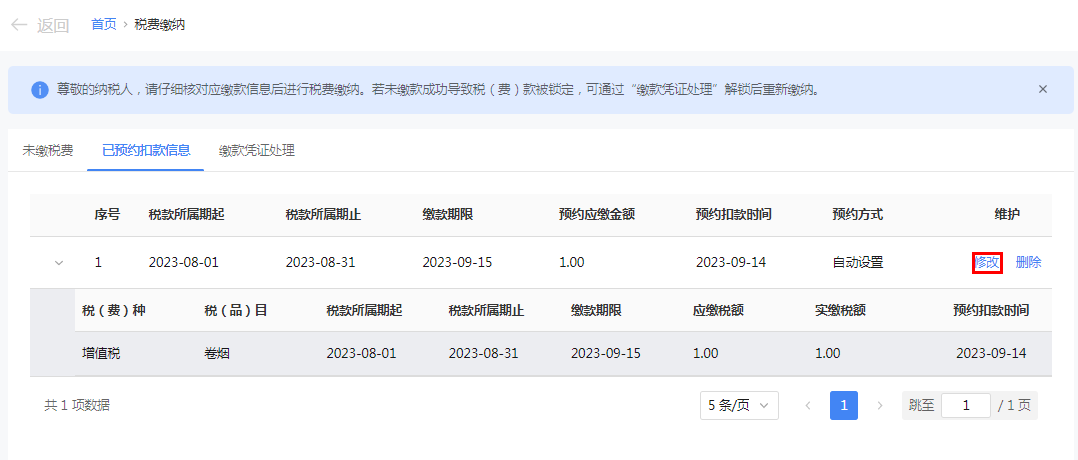The image size is (1078, 460).
Task: Click the 预约应缴金额 column header
Action: click(x=597, y=215)
